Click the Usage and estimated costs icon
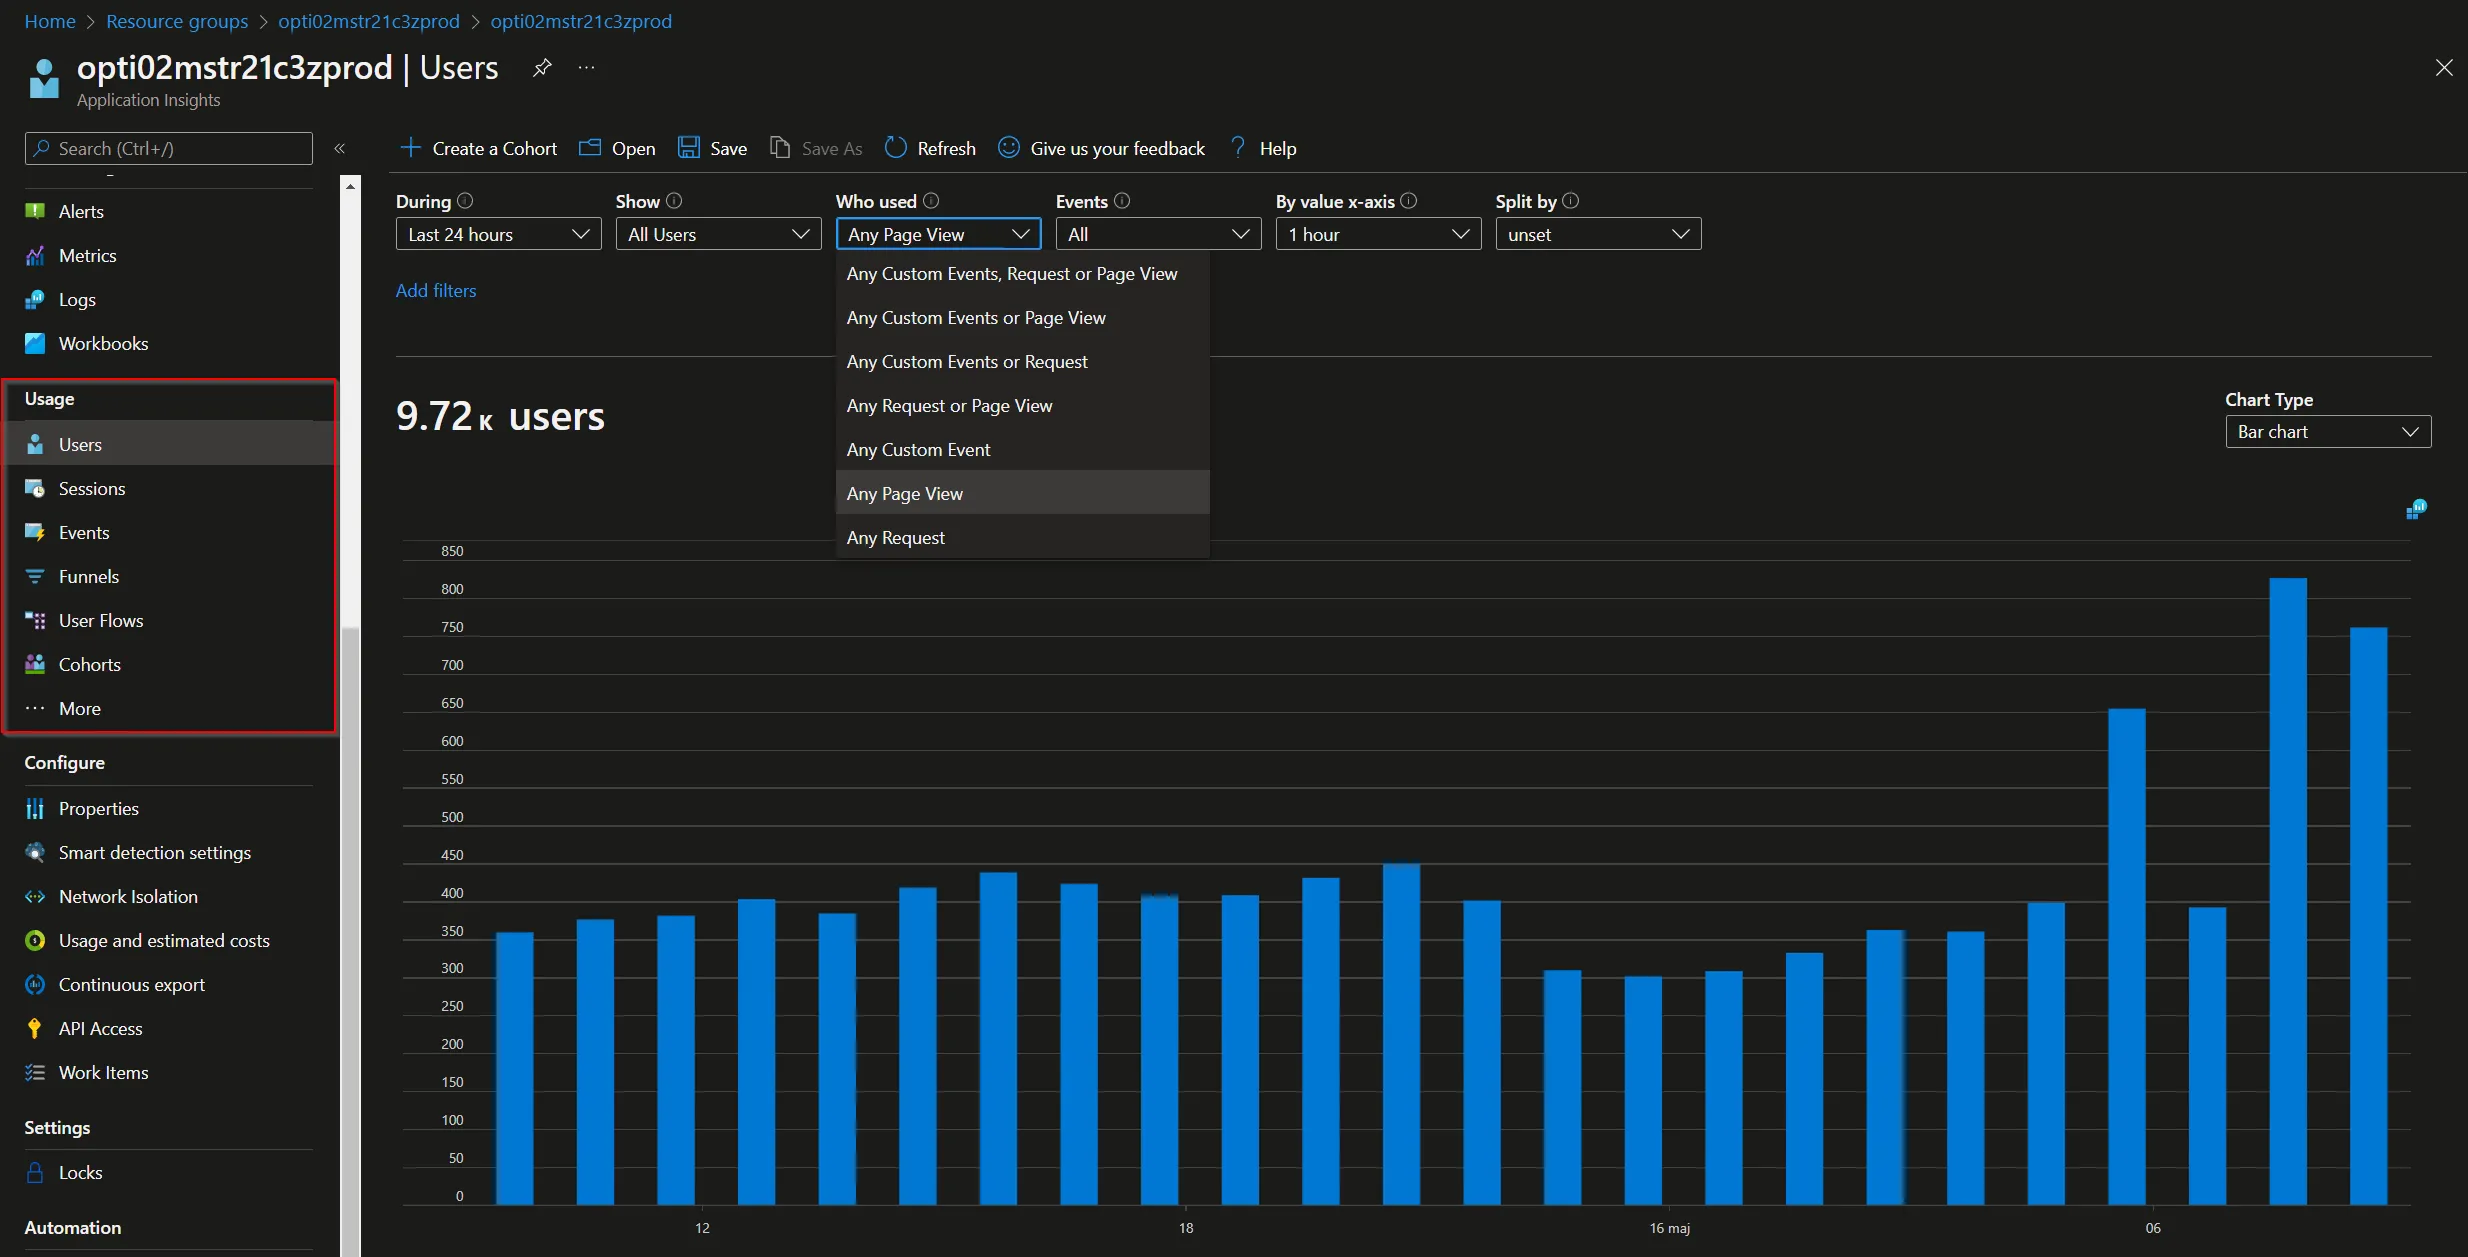Screen dimensions: 2468x1257 point(35,940)
